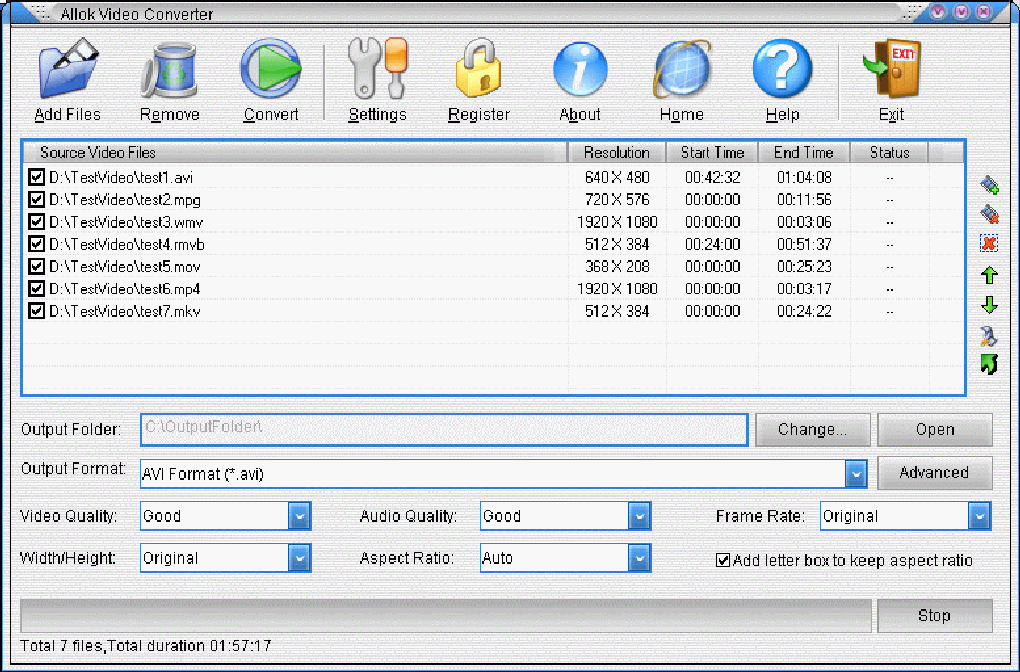Expand the Output Format dropdown
Image resolution: width=1020 pixels, height=672 pixels.
(856, 474)
